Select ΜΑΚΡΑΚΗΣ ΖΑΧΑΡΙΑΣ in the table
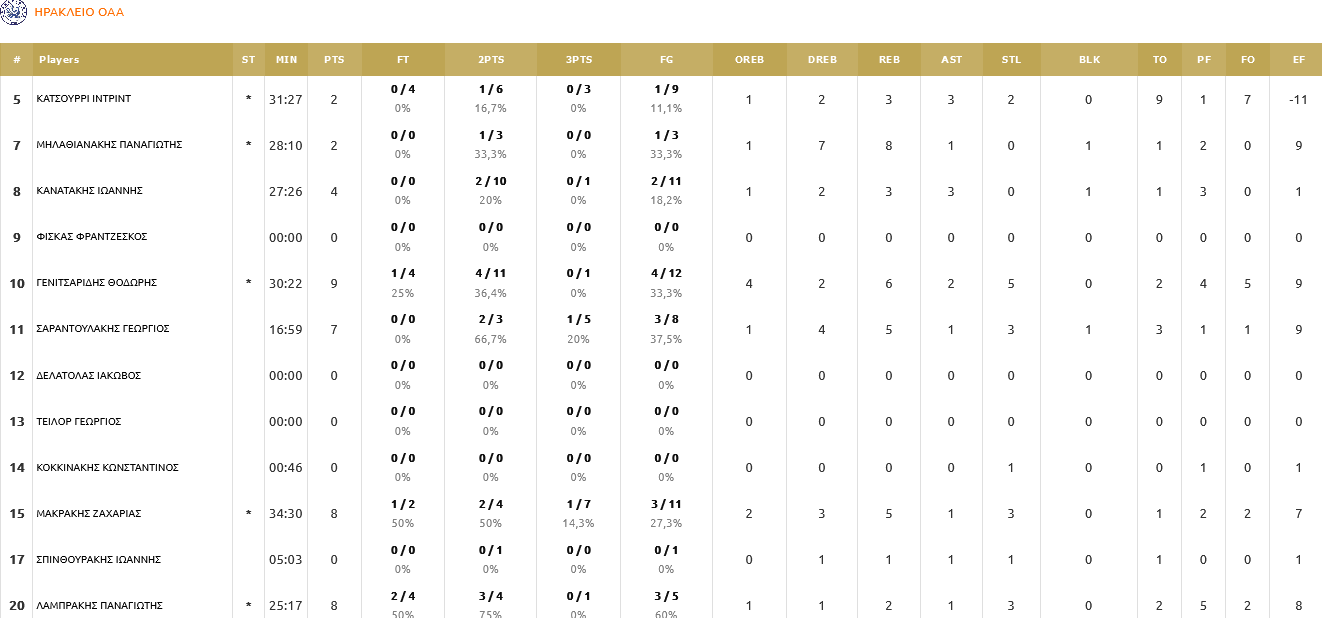The width and height of the screenshot is (1322, 618). tap(89, 513)
